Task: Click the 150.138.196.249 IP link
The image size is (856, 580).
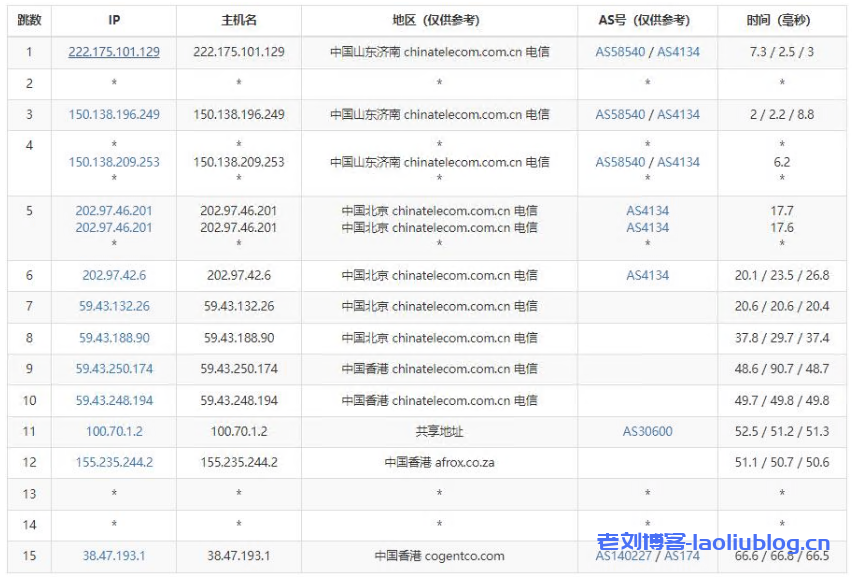Action: pos(114,115)
